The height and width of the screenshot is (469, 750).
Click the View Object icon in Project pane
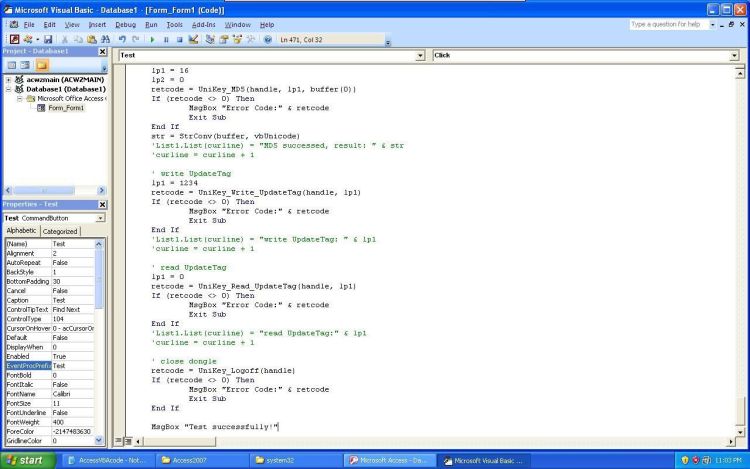click(25, 65)
